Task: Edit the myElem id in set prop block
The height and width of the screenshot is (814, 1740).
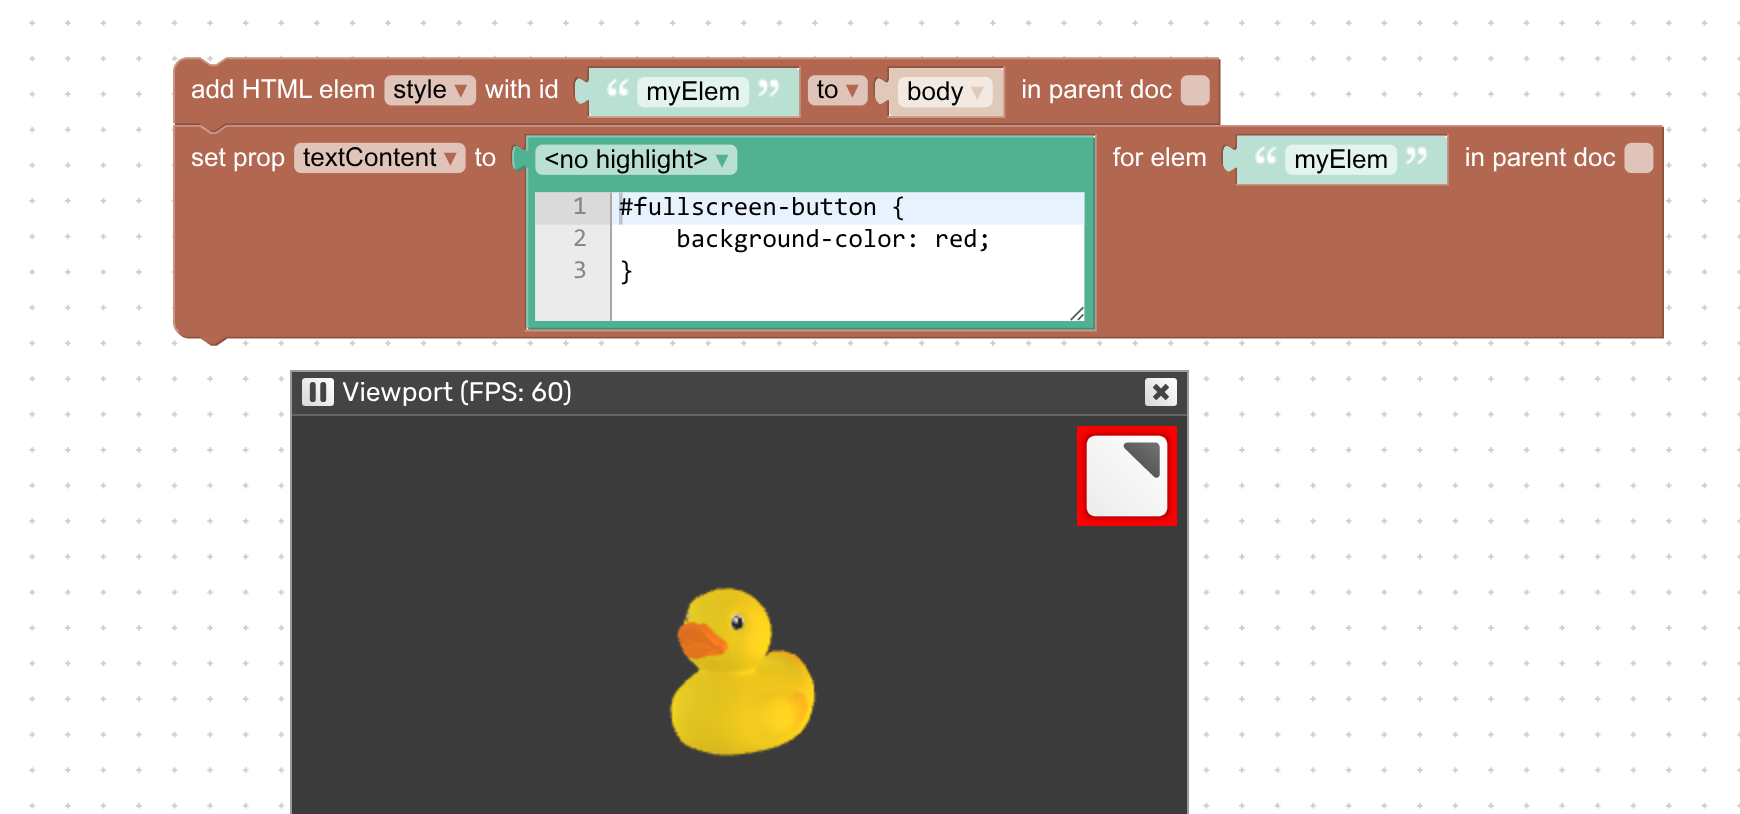Action: coord(1340,160)
